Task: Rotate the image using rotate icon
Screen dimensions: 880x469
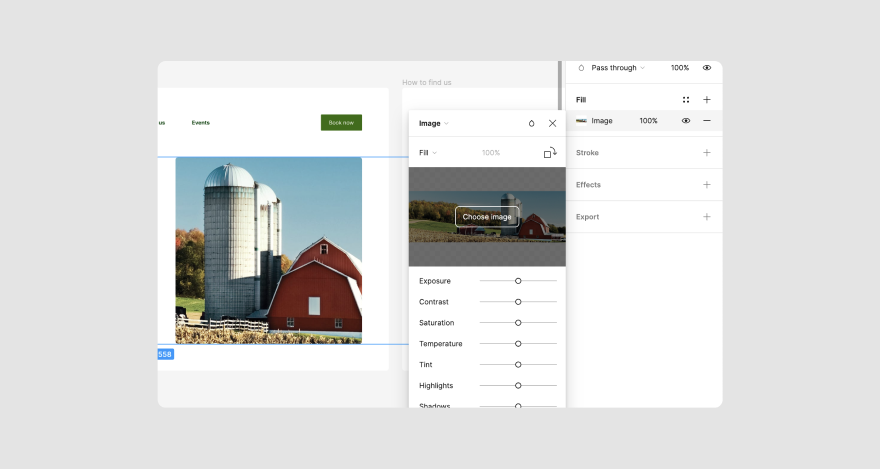Action: click(550, 153)
